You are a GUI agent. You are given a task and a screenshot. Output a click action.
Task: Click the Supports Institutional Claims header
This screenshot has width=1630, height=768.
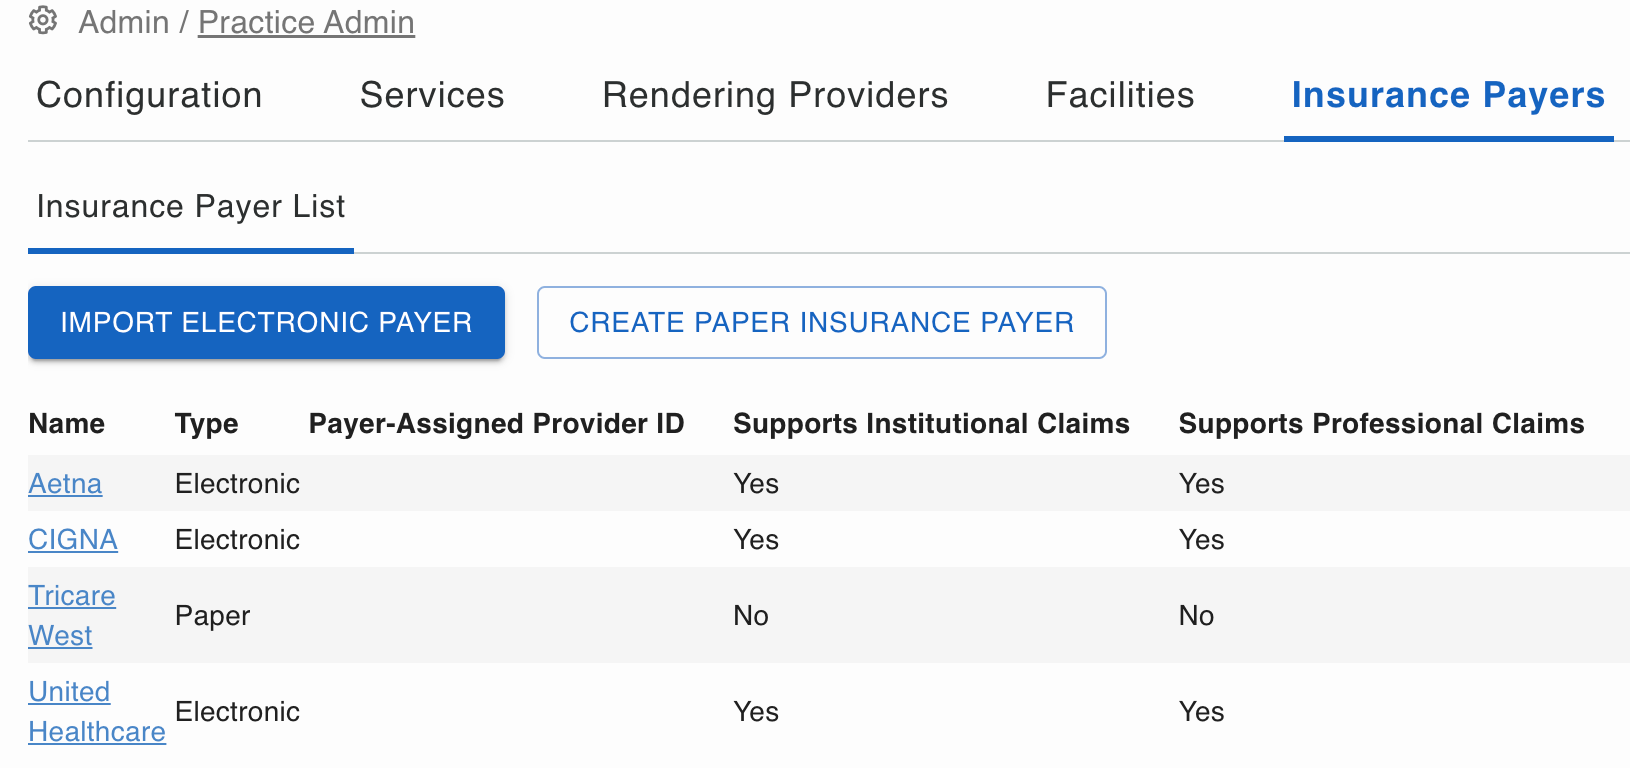tap(931, 424)
